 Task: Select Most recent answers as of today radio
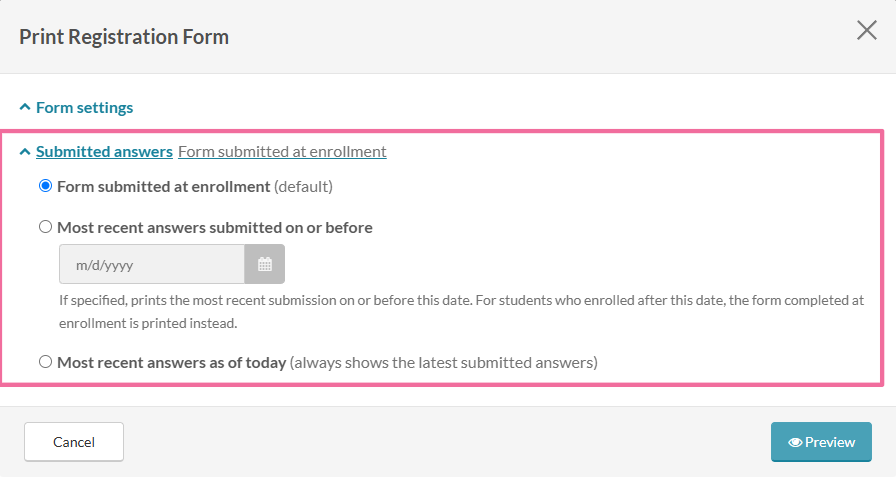click(x=45, y=362)
